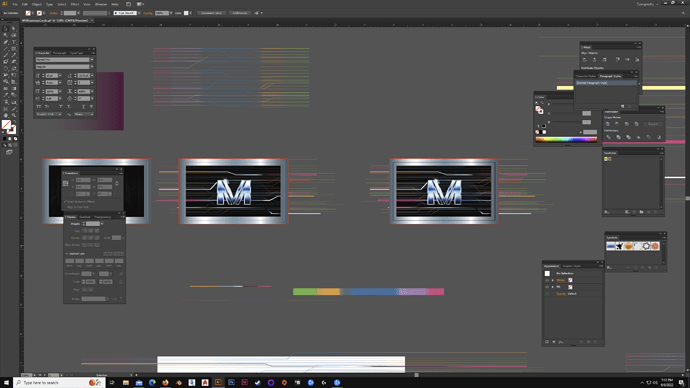
Task: Click the Unite icon in Pathfinder panel
Action: point(608,124)
